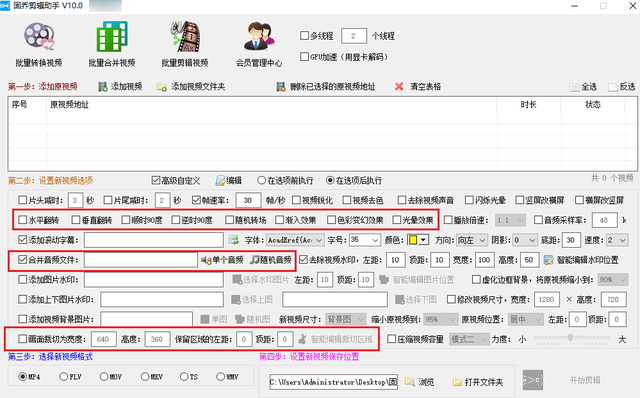Screen dimensions: 640x398
Task: Enable 画面裁切为宽度 checkbox
Action: (x=23, y=339)
